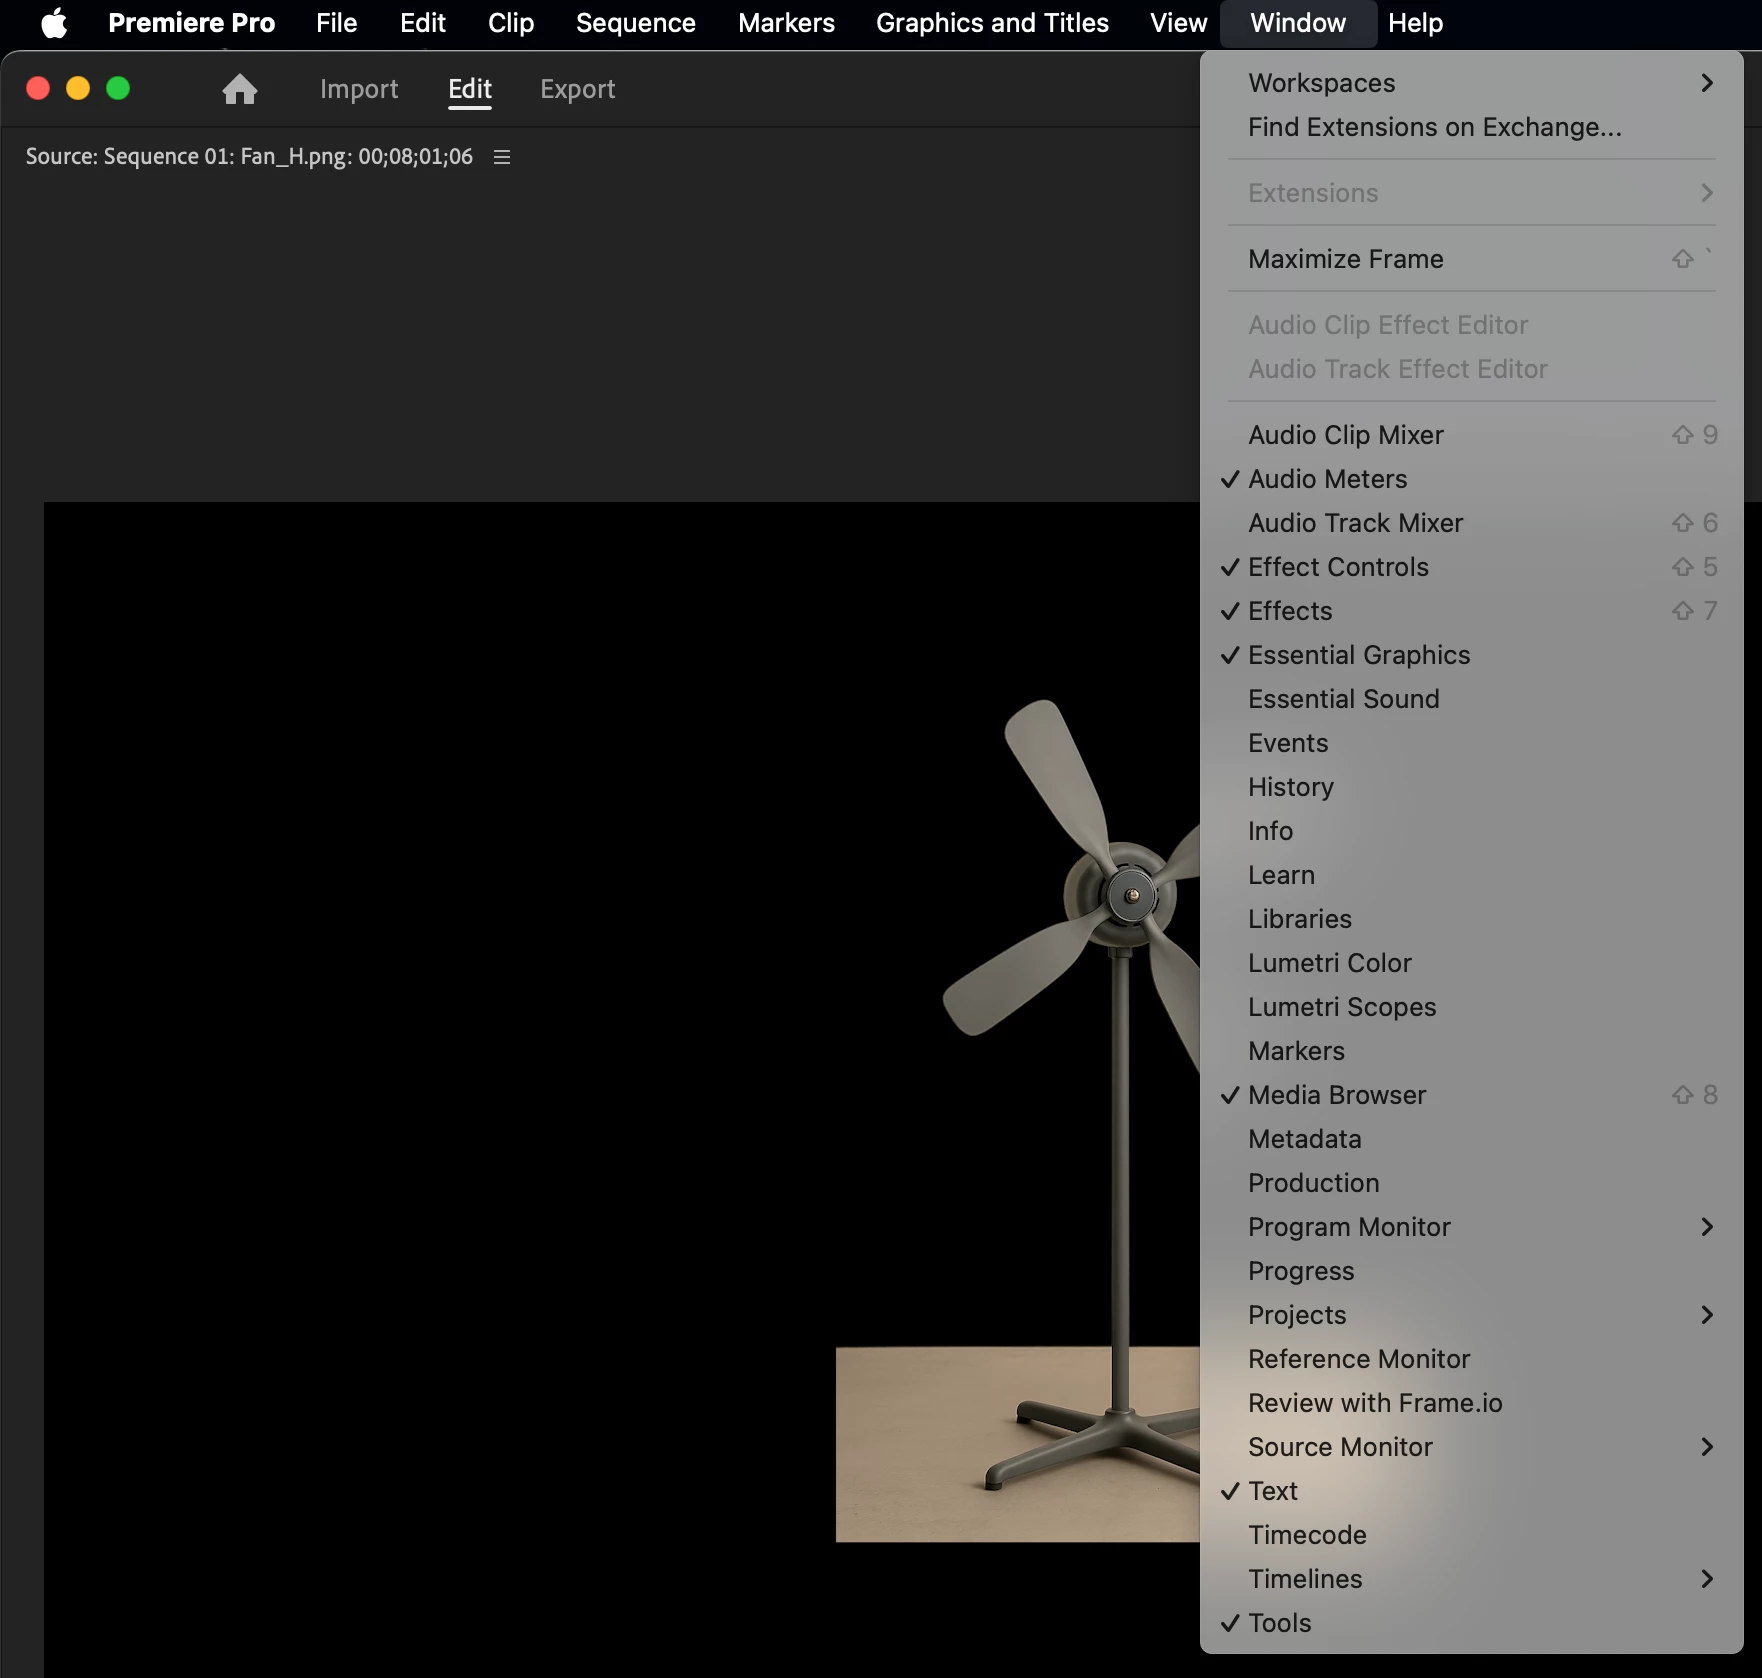Image resolution: width=1762 pixels, height=1678 pixels.
Task: Uncheck Media Browser in Window menu
Action: point(1472,1095)
